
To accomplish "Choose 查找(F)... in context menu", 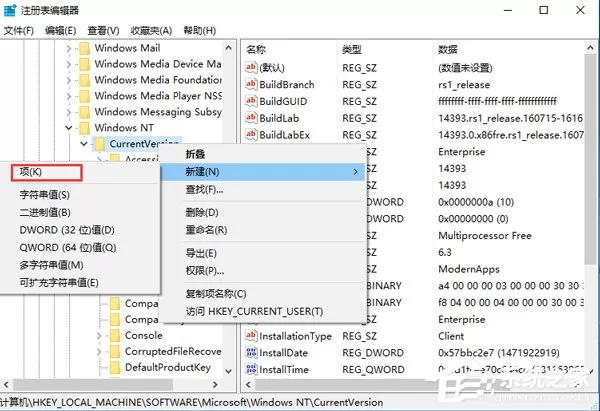I will (x=262, y=189).
